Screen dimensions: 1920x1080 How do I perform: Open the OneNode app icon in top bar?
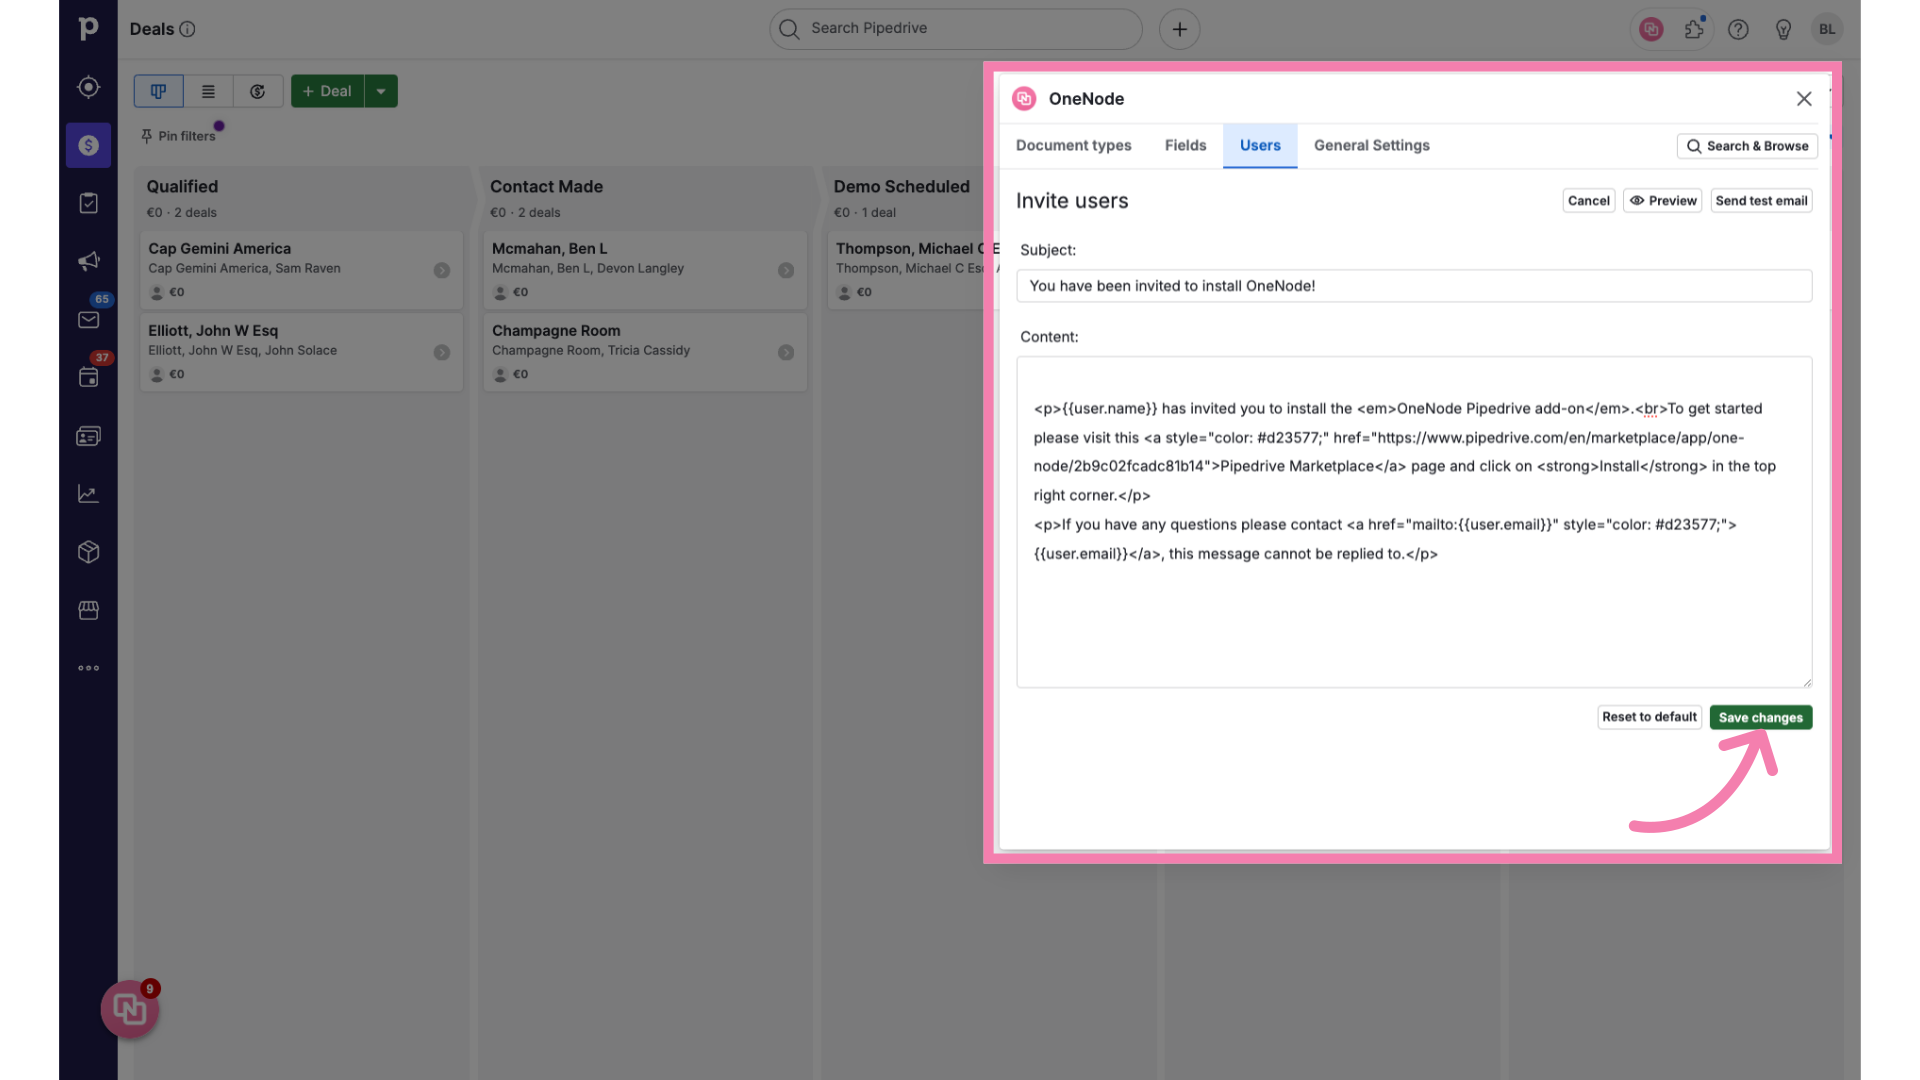tap(1651, 29)
